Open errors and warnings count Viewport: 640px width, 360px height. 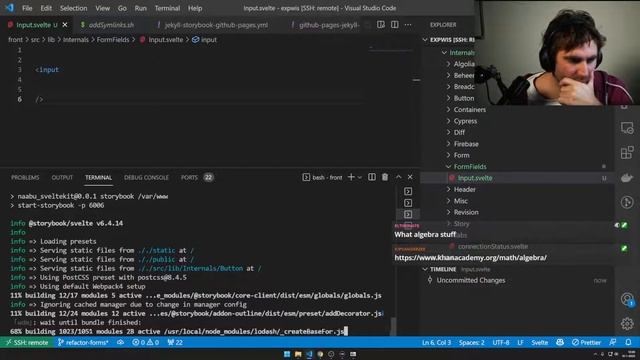pyautogui.click(x=145, y=342)
